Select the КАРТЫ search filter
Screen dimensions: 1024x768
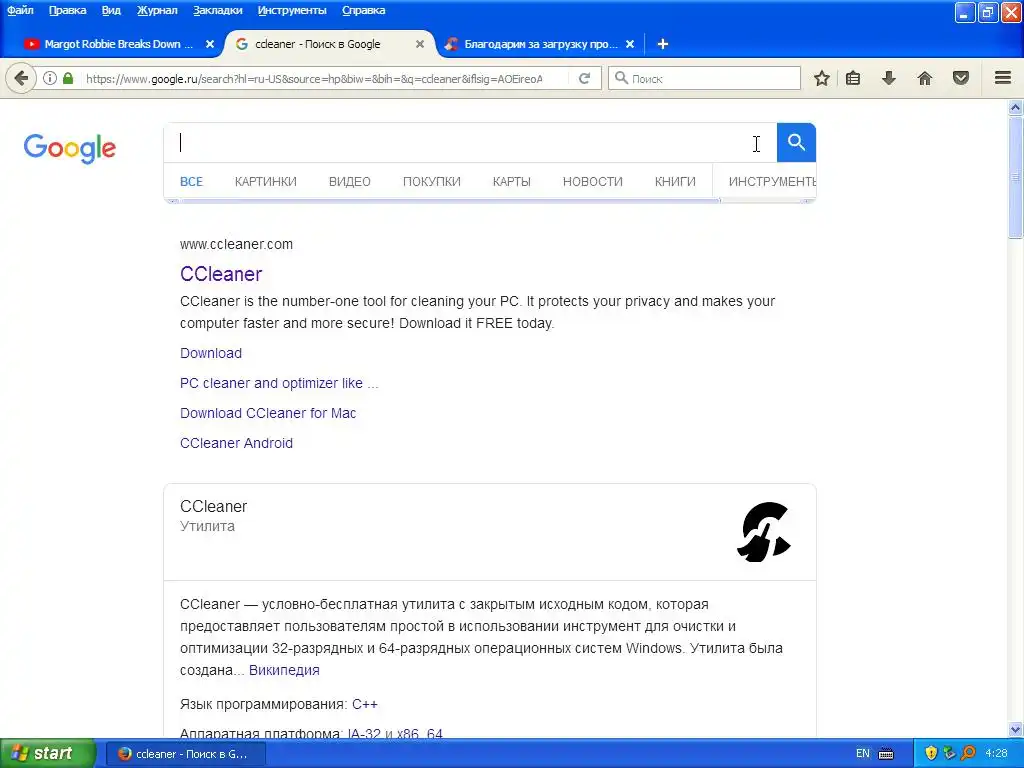[511, 182]
